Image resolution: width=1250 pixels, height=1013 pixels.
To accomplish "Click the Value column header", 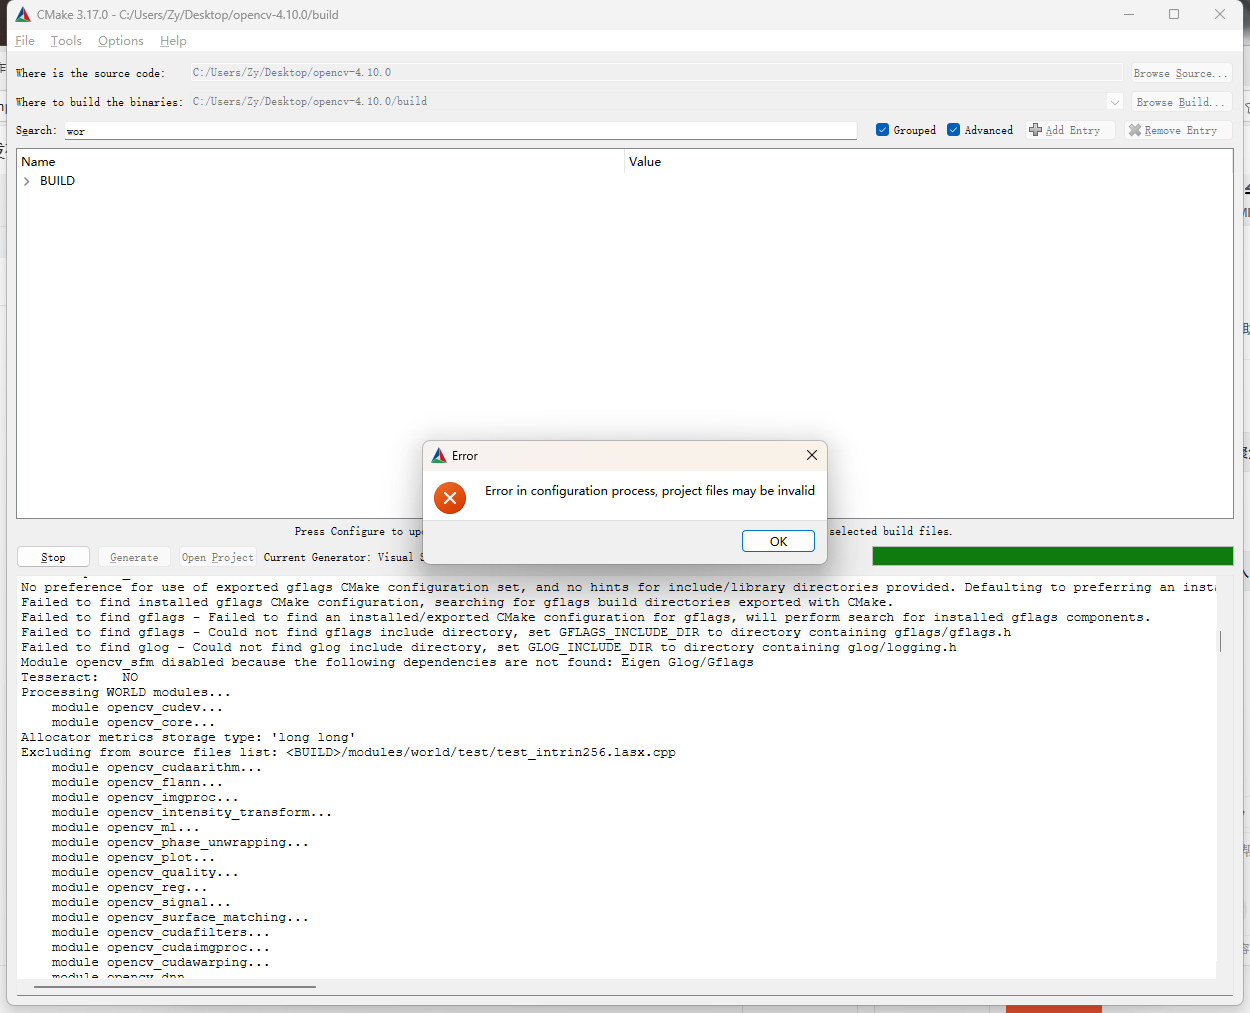I will pyautogui.click(x=929, y=161).
